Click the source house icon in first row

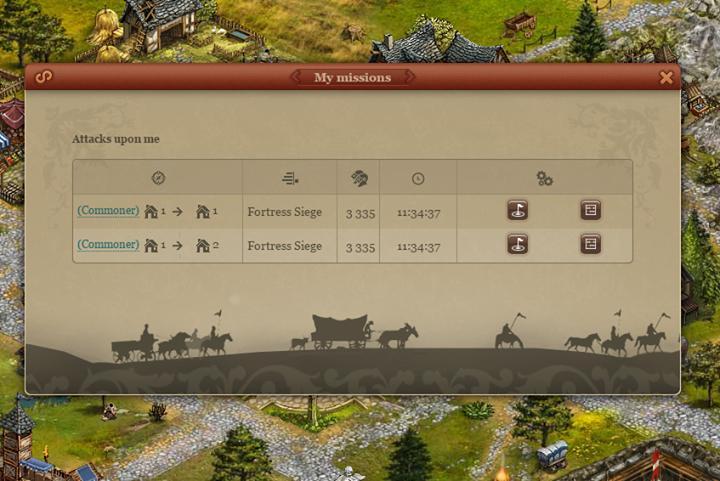[x=151, y=212]
